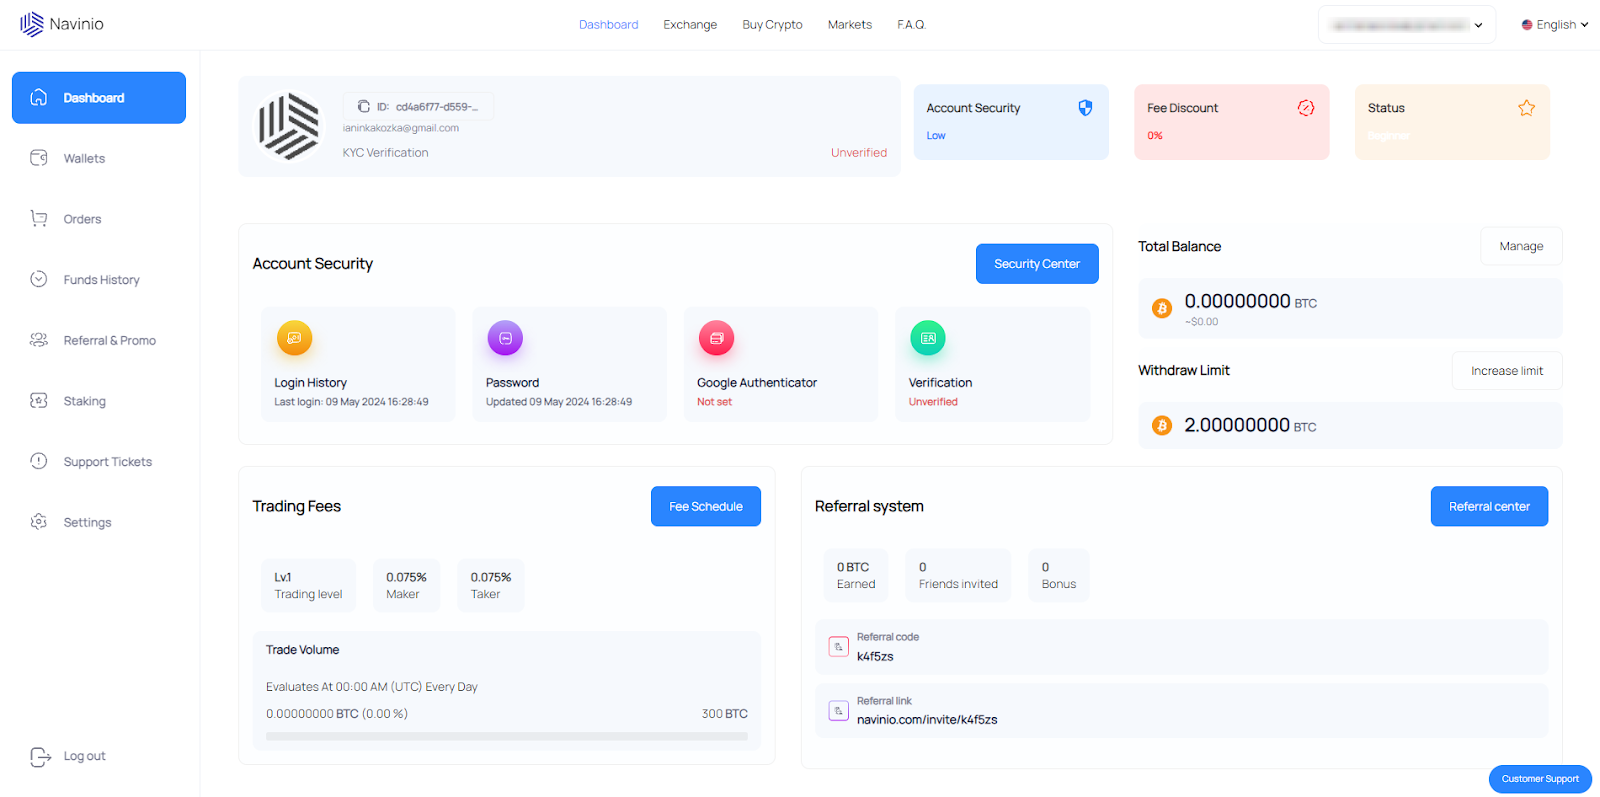The height and width of the screenshot is (797, 1600).
Task: Click the Manage balance button
Action: (x=1521, y=246)
